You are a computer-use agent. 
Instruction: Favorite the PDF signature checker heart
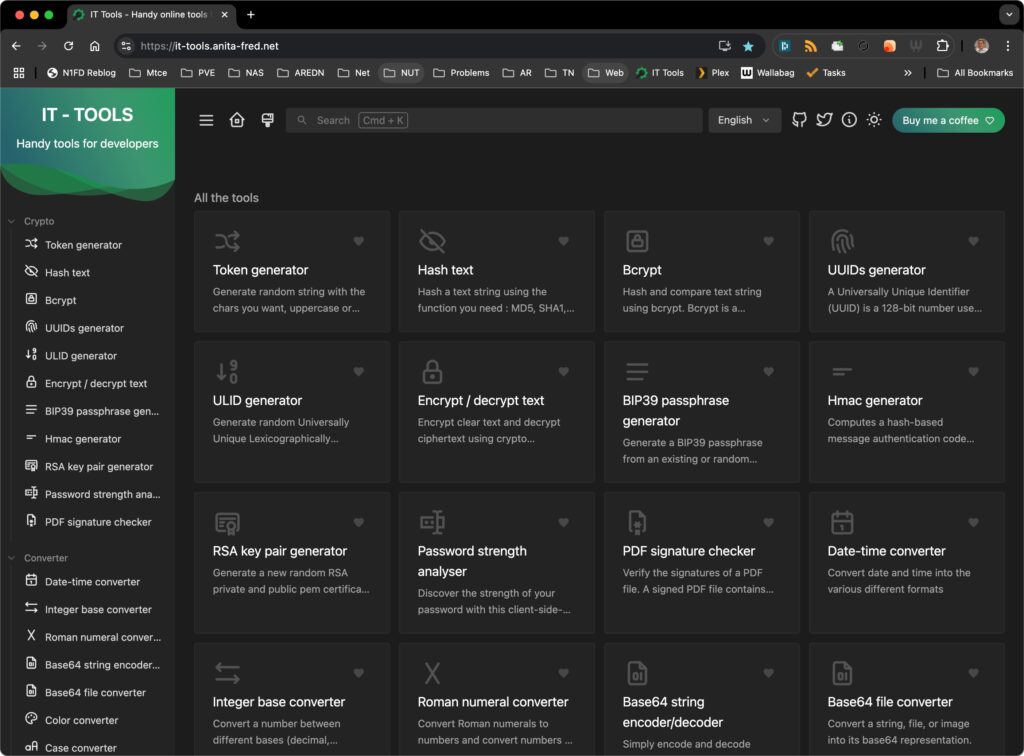pyautogui.click(x=769, y=522)
